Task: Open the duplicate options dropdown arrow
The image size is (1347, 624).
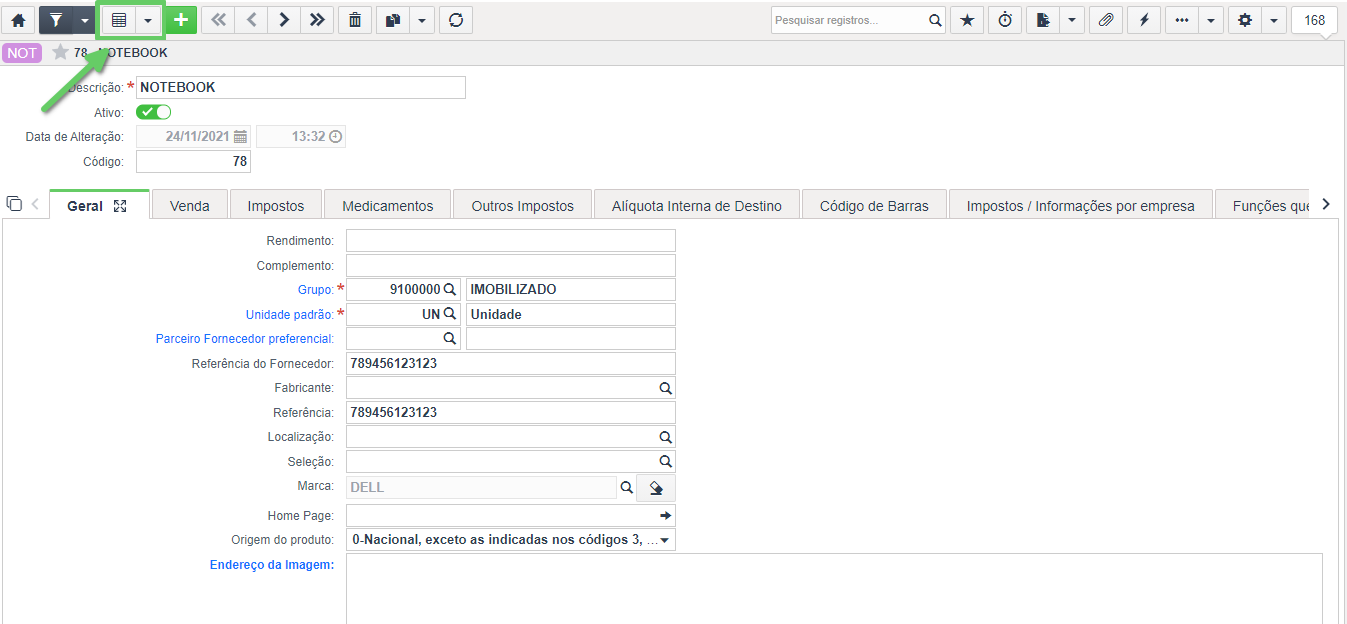Action: click(422, 20)
